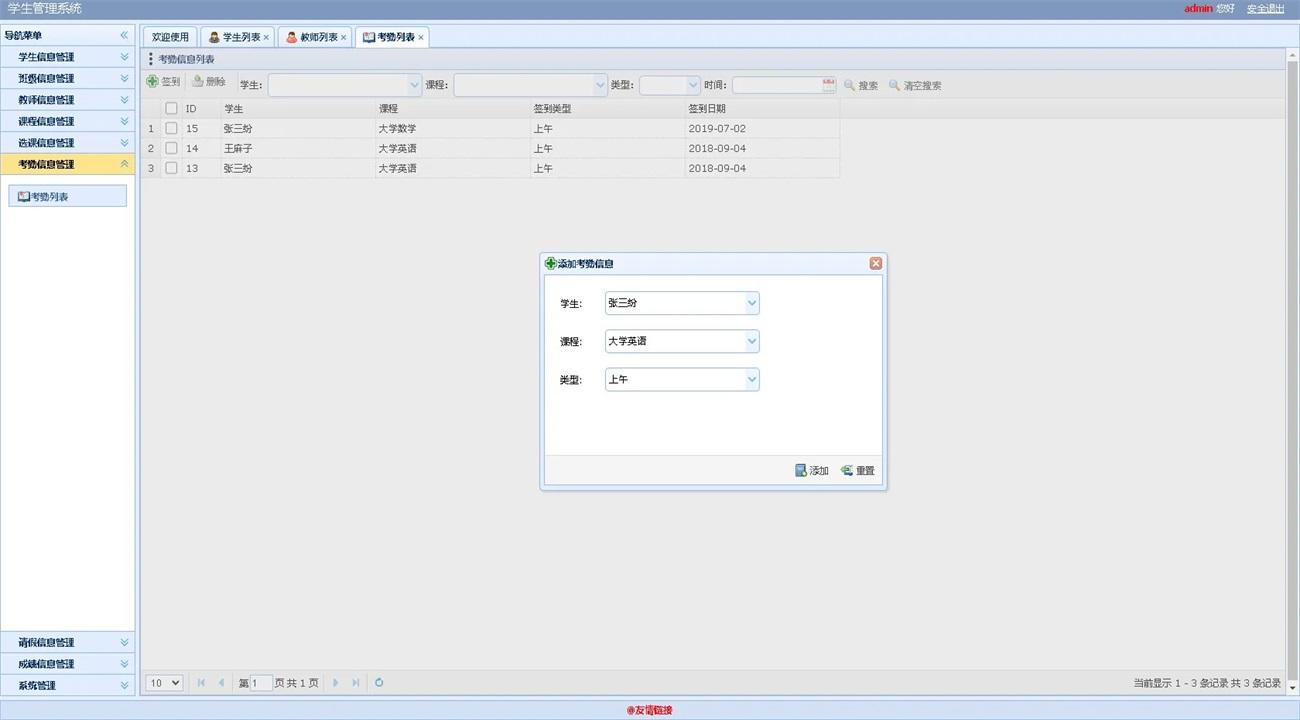This screenshot has width=1300, height=720.
Task: Expand the 系统管理 menu section
Action: tap(67, 685)
